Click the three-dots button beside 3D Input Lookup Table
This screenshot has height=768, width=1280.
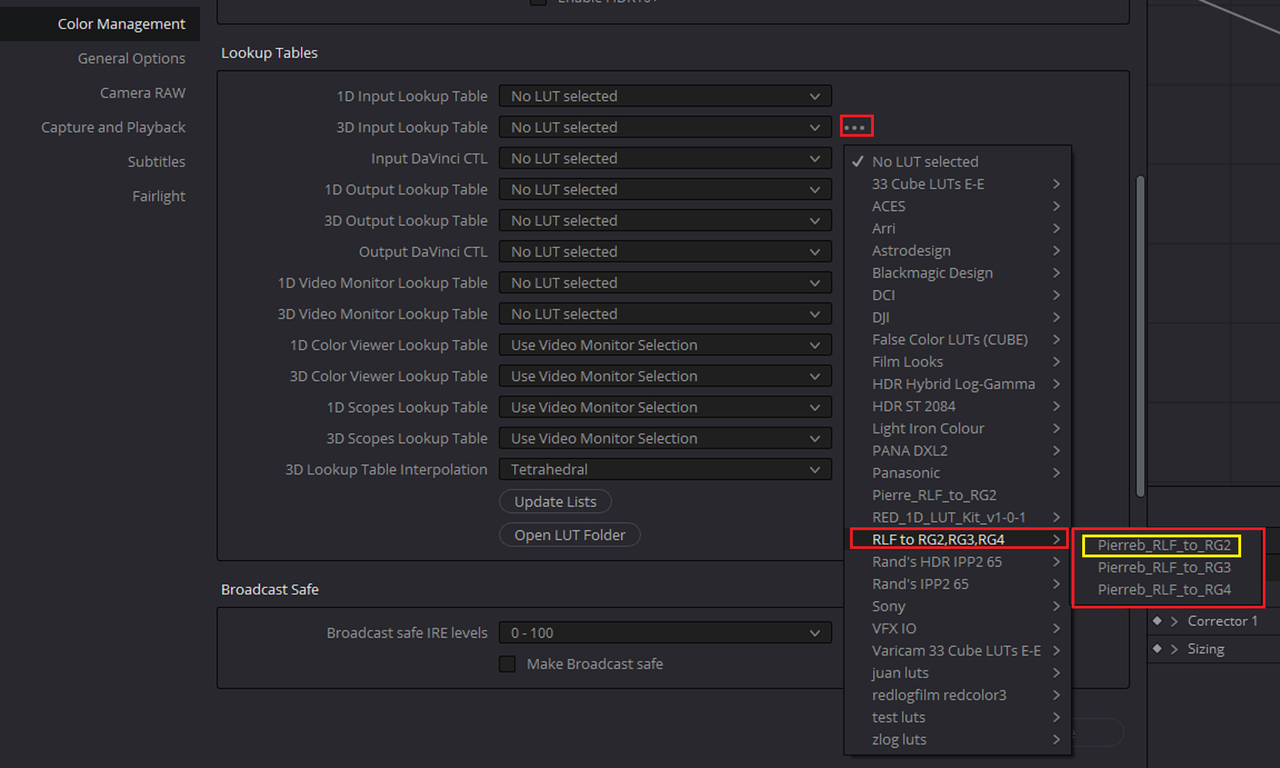(857, 127)
